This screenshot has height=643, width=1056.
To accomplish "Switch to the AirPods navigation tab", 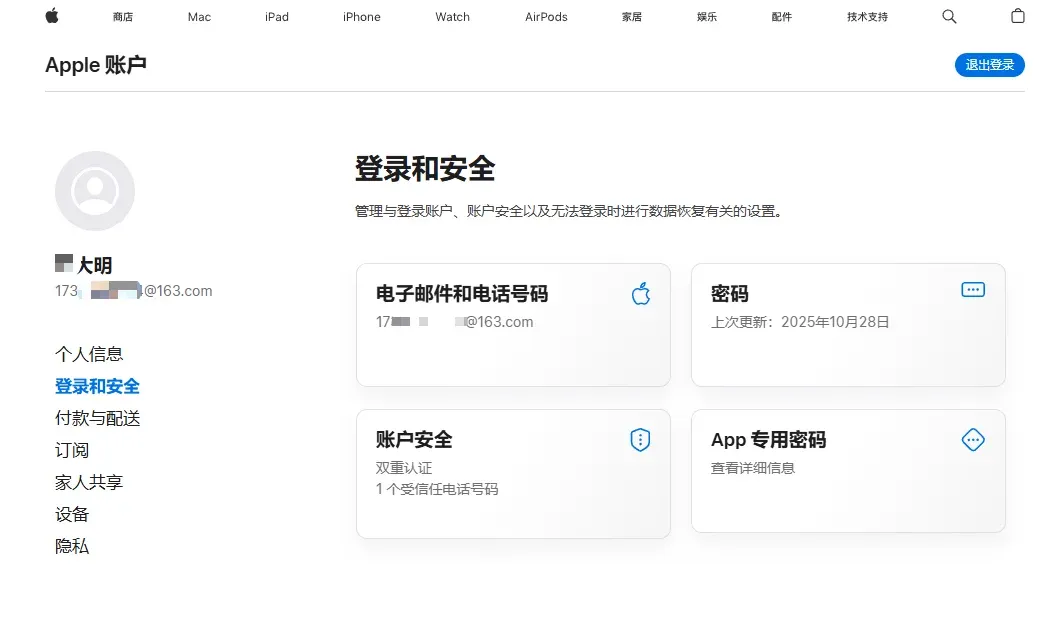I will (x=545, y=16).
